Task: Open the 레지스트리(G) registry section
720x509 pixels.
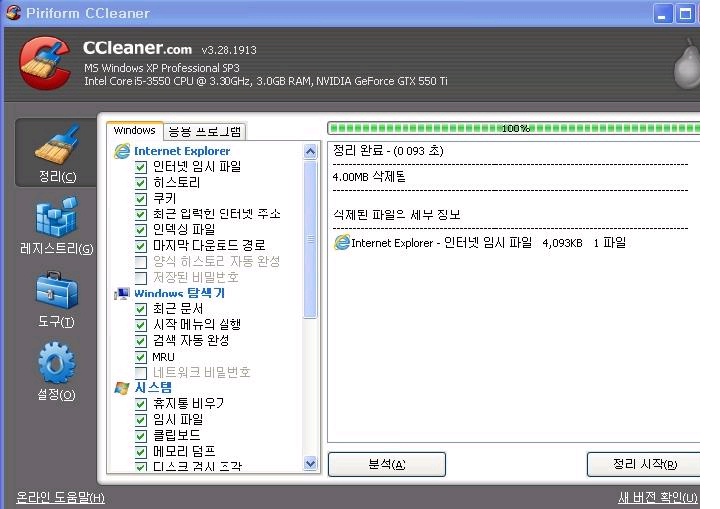Action: point(56,226)
